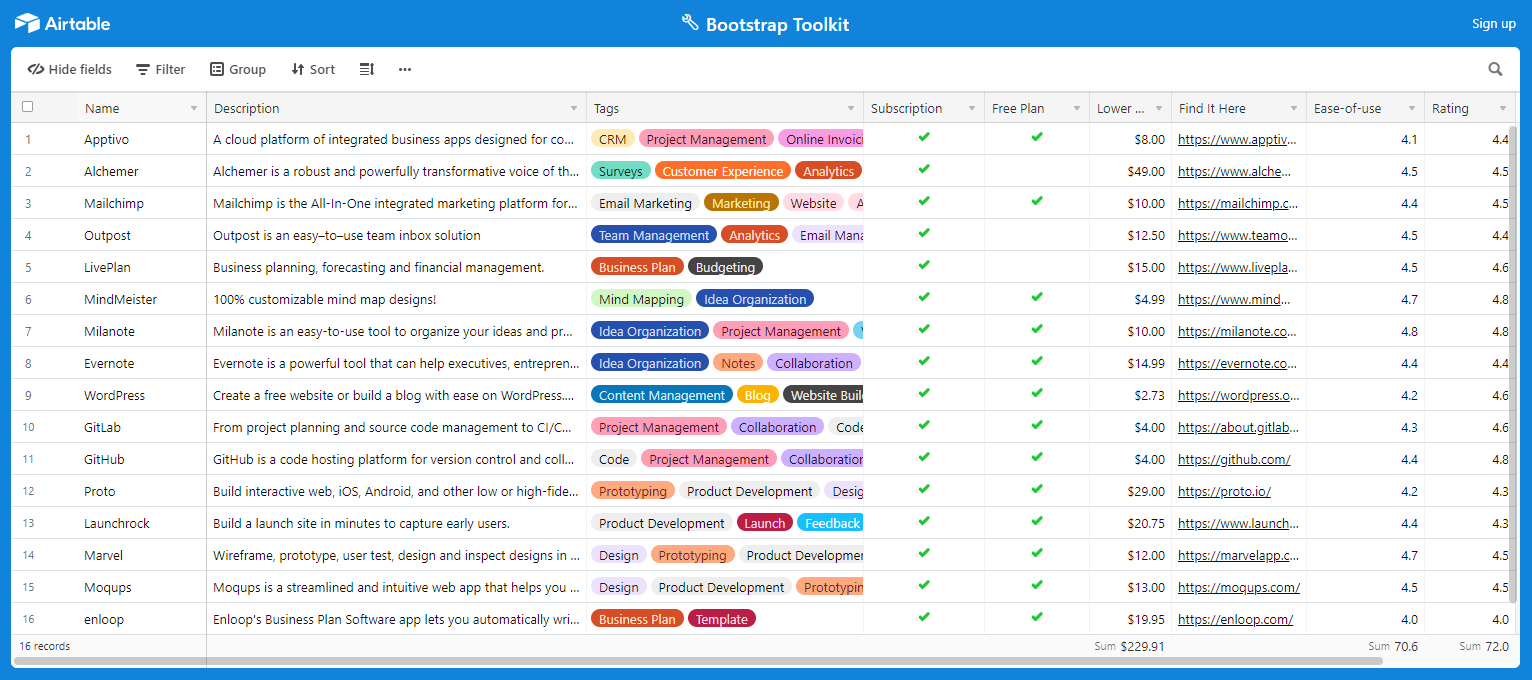Image resolution: width=1532 pixels, height=680 pixels.
Task: Click the CRM tag in Apptivo row
Action: tap(613, 139)
